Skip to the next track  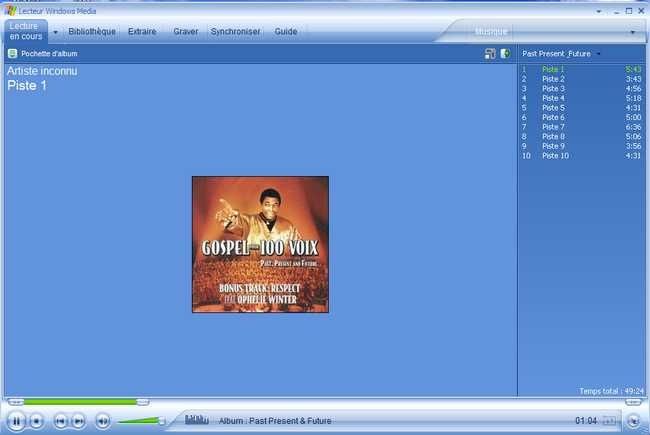point(78,421)
